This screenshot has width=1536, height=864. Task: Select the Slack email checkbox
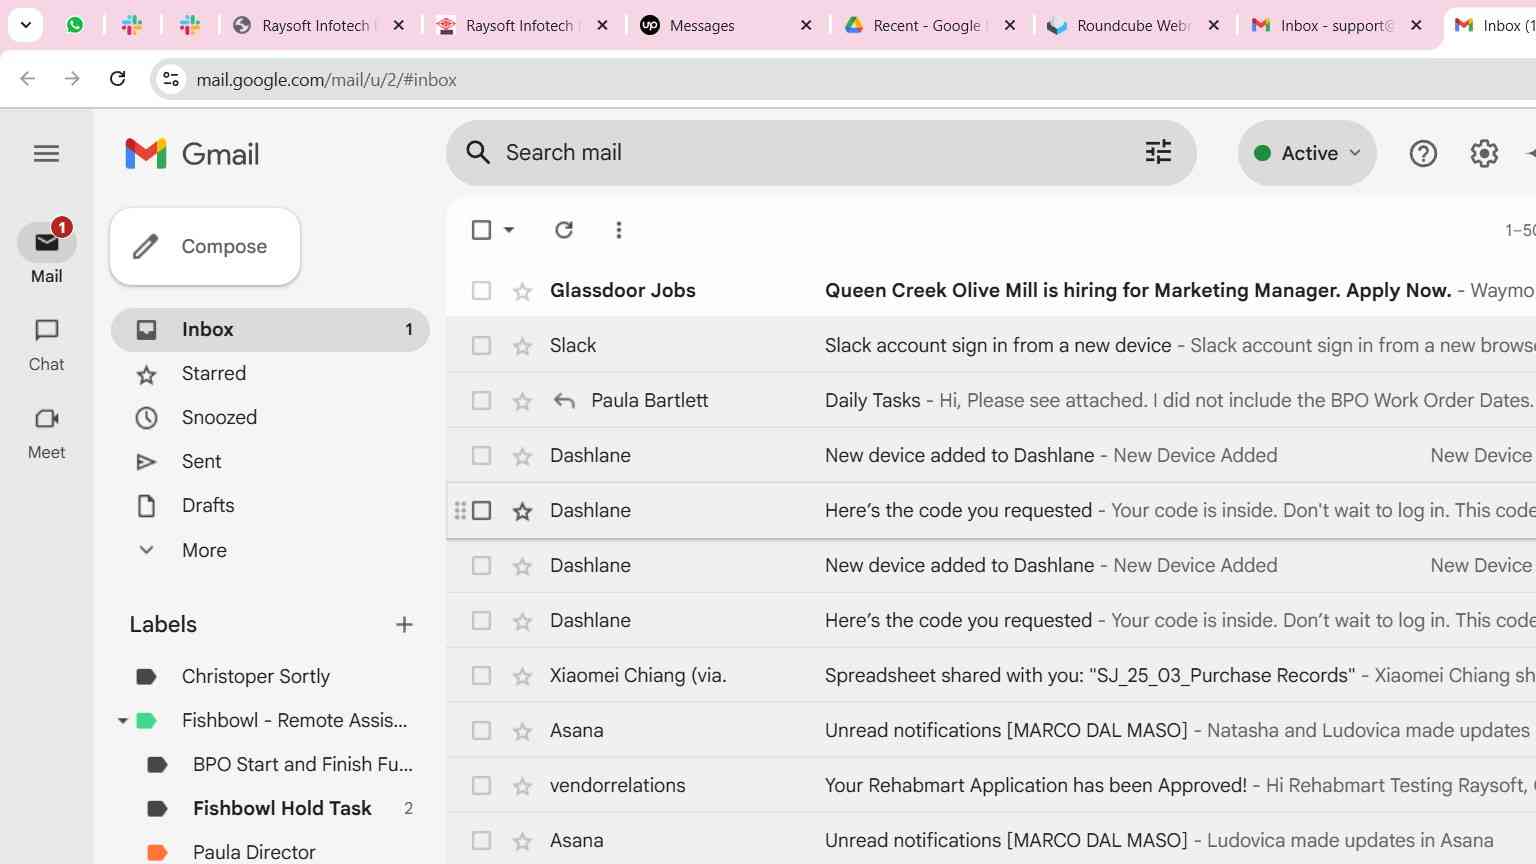481,345
